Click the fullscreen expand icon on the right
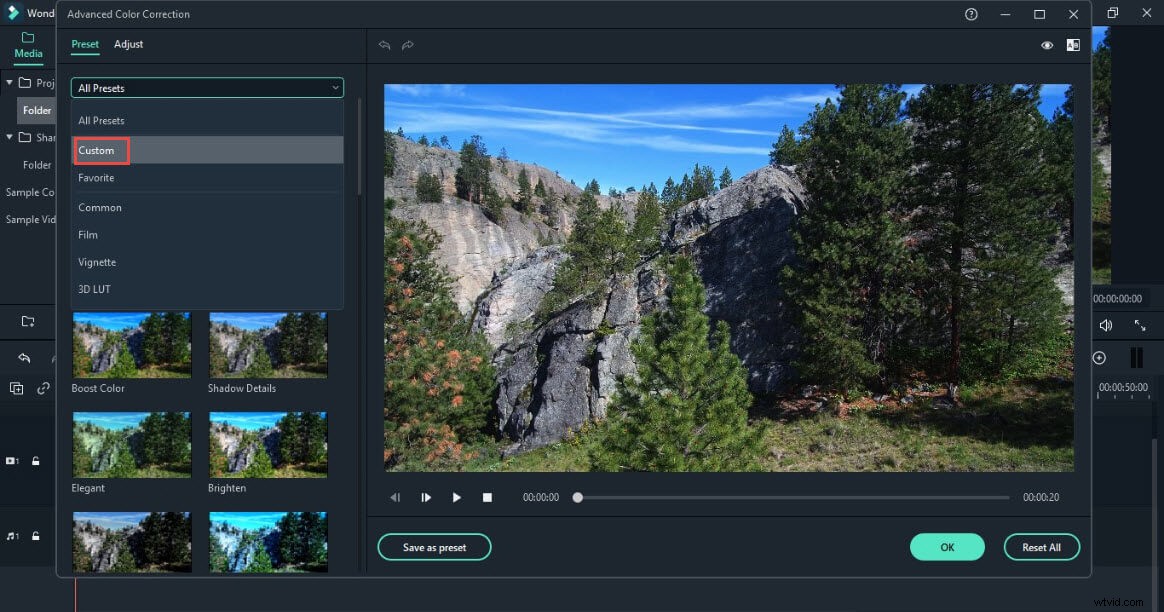1164x612 pixels. [x=1141, y=325]
